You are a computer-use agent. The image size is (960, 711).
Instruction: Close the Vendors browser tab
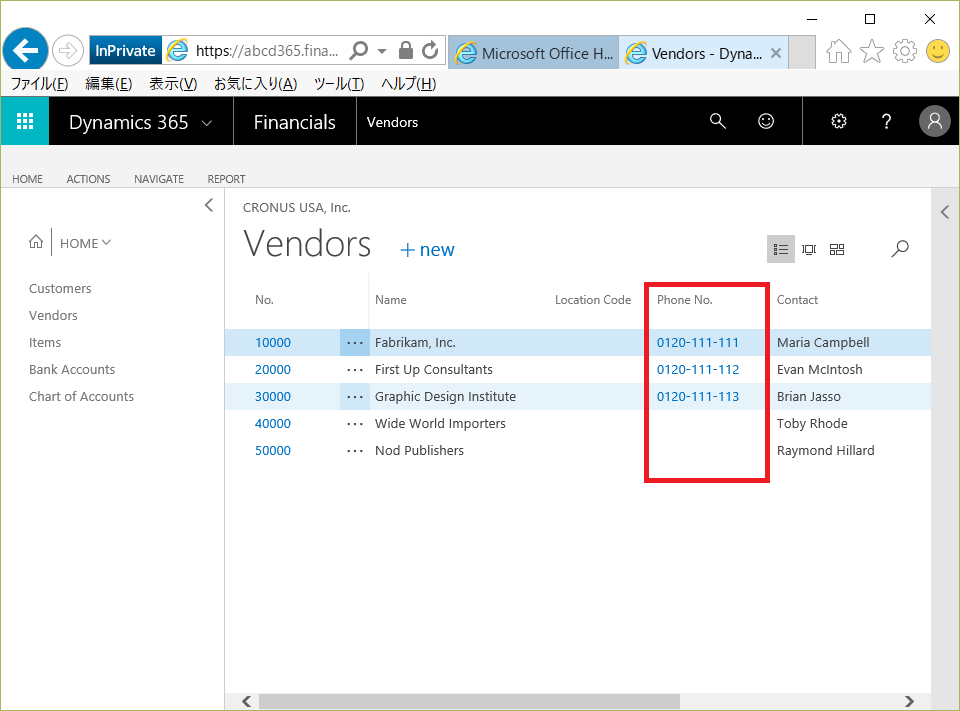776,53
